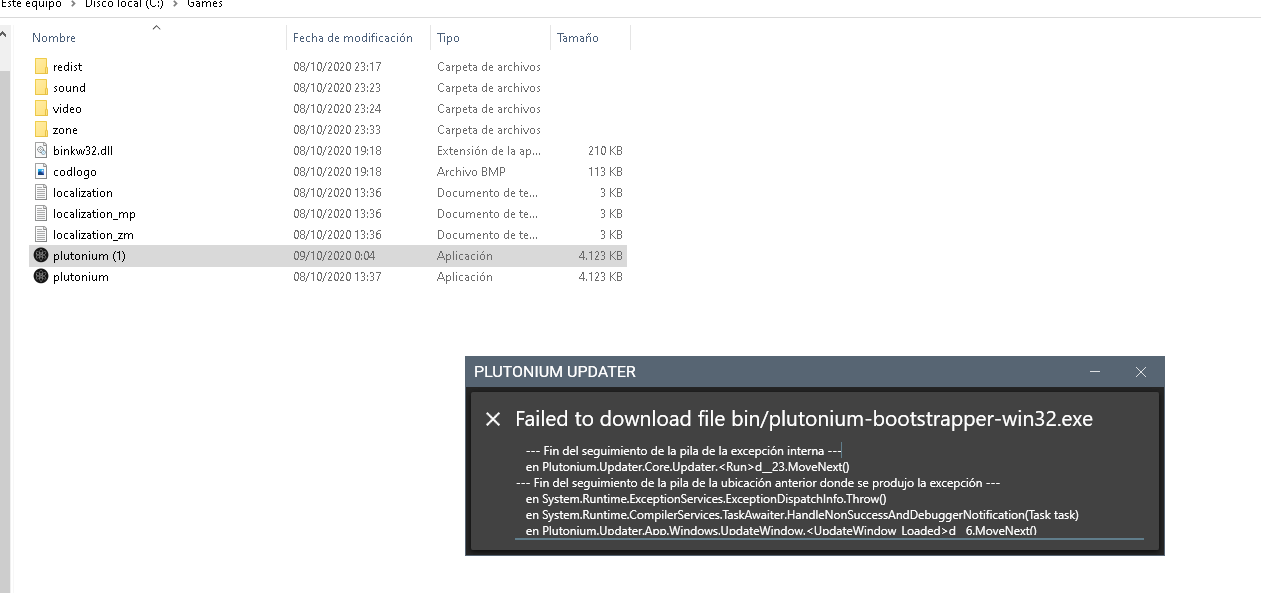Click the PLUTONIUM UPDATER title text
Viewport: 1261px width, 593px height.
pyautogui.click(x=555, y=372)
